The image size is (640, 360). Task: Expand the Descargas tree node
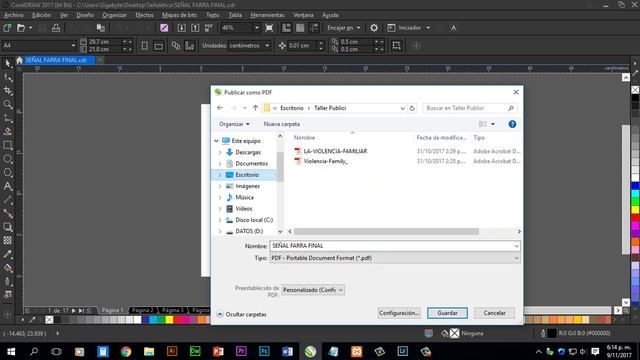coord(220,152)
